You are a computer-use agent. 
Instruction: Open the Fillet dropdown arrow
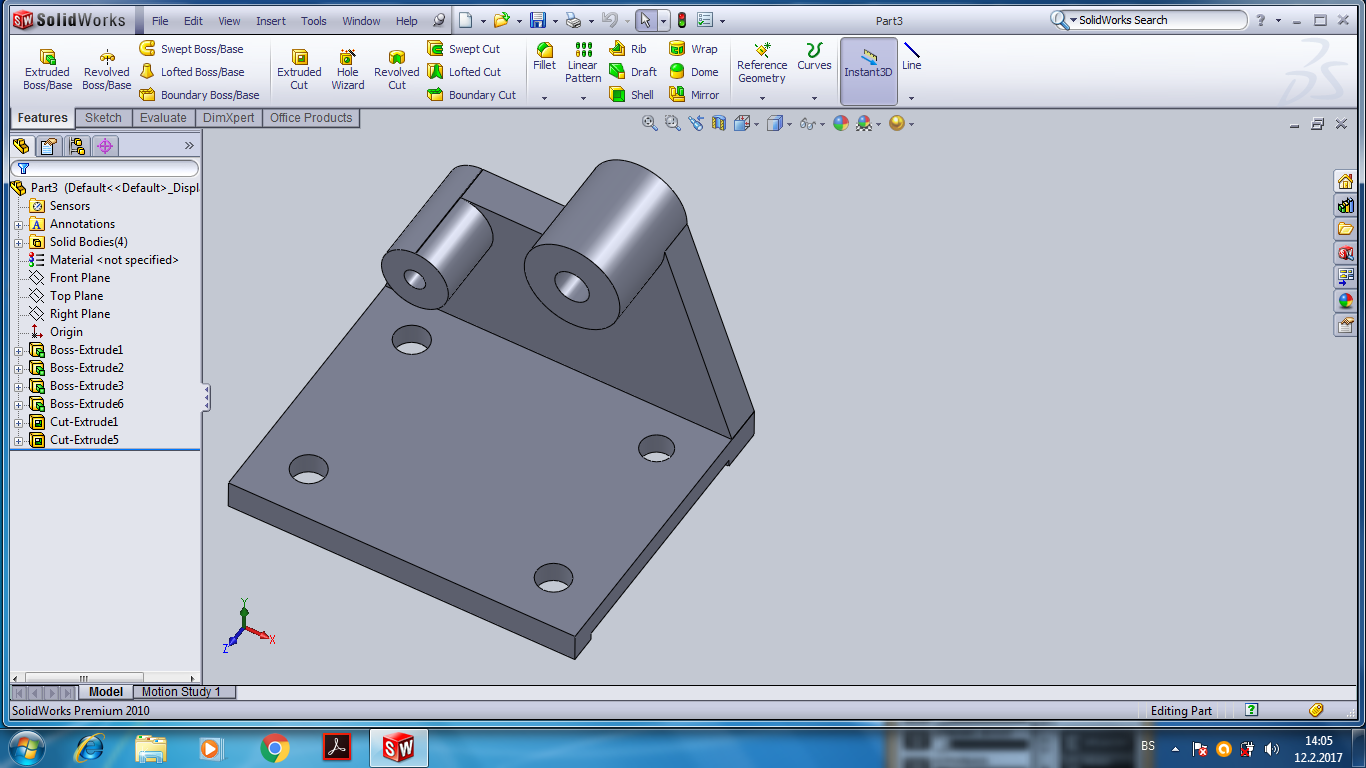click(544, 98)
